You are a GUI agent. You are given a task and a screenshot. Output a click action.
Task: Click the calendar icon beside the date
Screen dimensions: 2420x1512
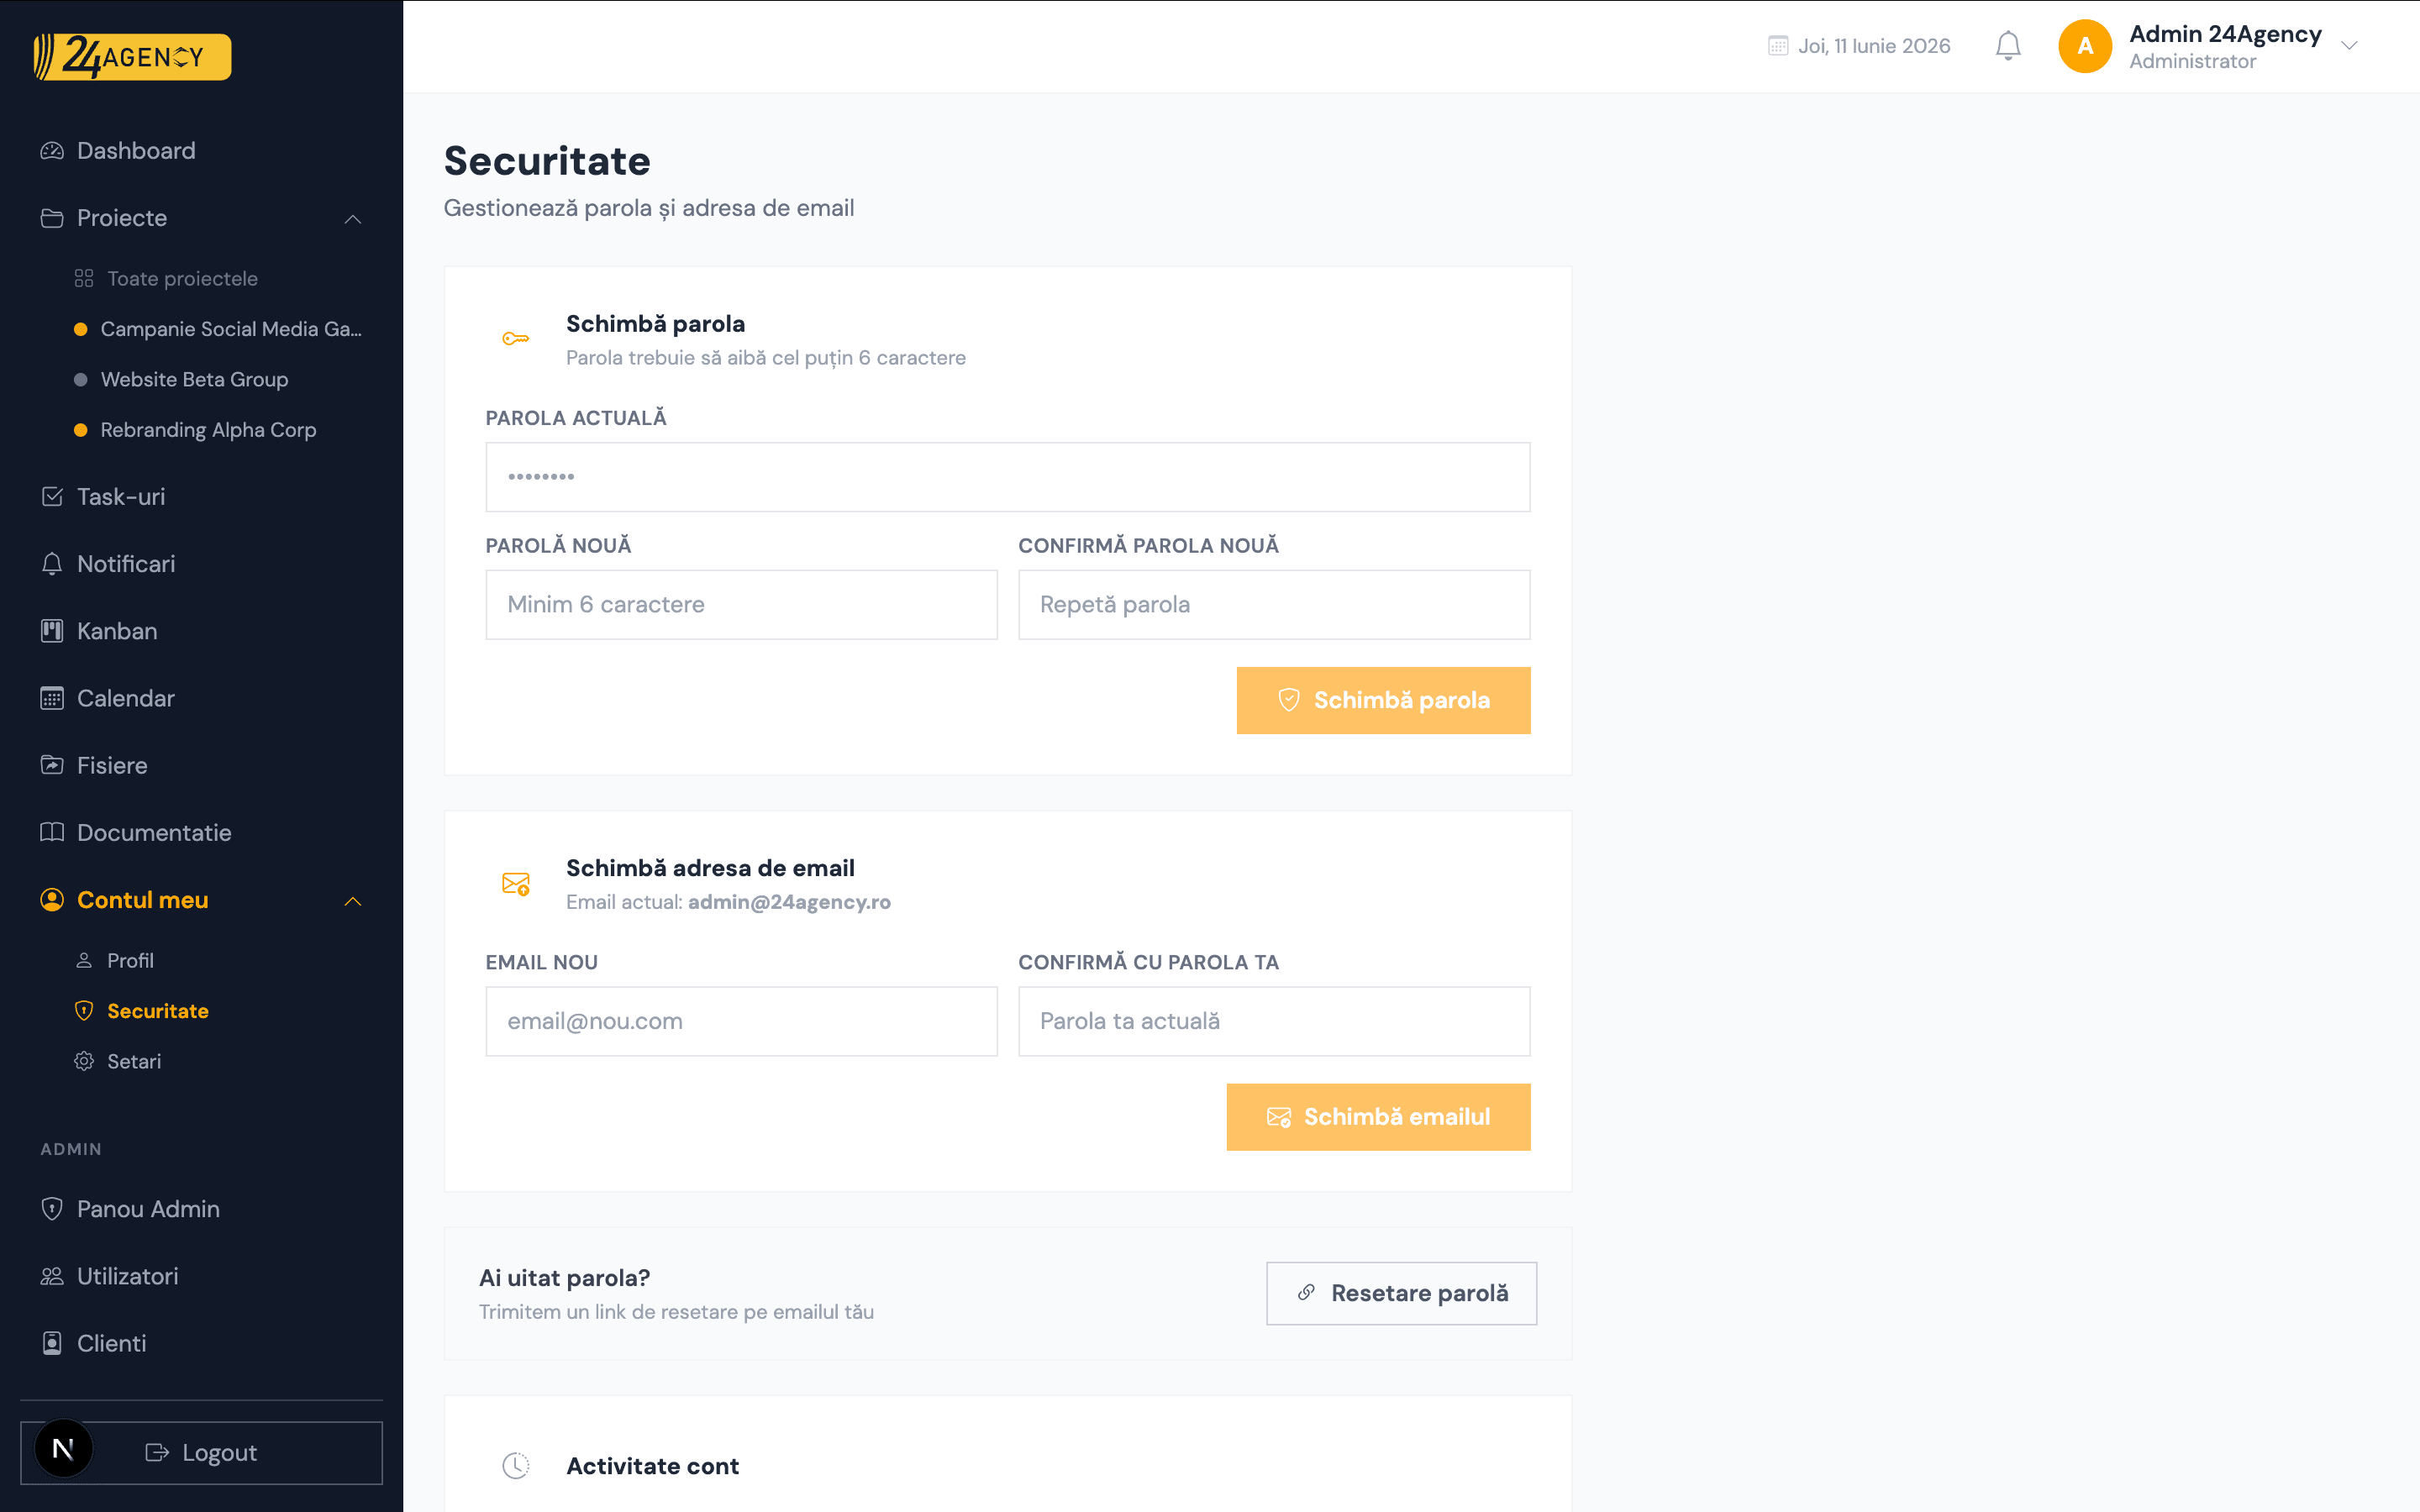[1778, 46]
